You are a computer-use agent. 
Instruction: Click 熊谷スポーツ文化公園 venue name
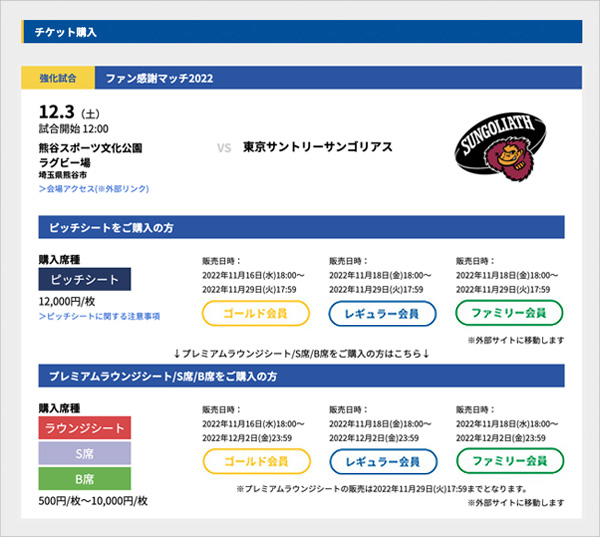pos(90,148)
